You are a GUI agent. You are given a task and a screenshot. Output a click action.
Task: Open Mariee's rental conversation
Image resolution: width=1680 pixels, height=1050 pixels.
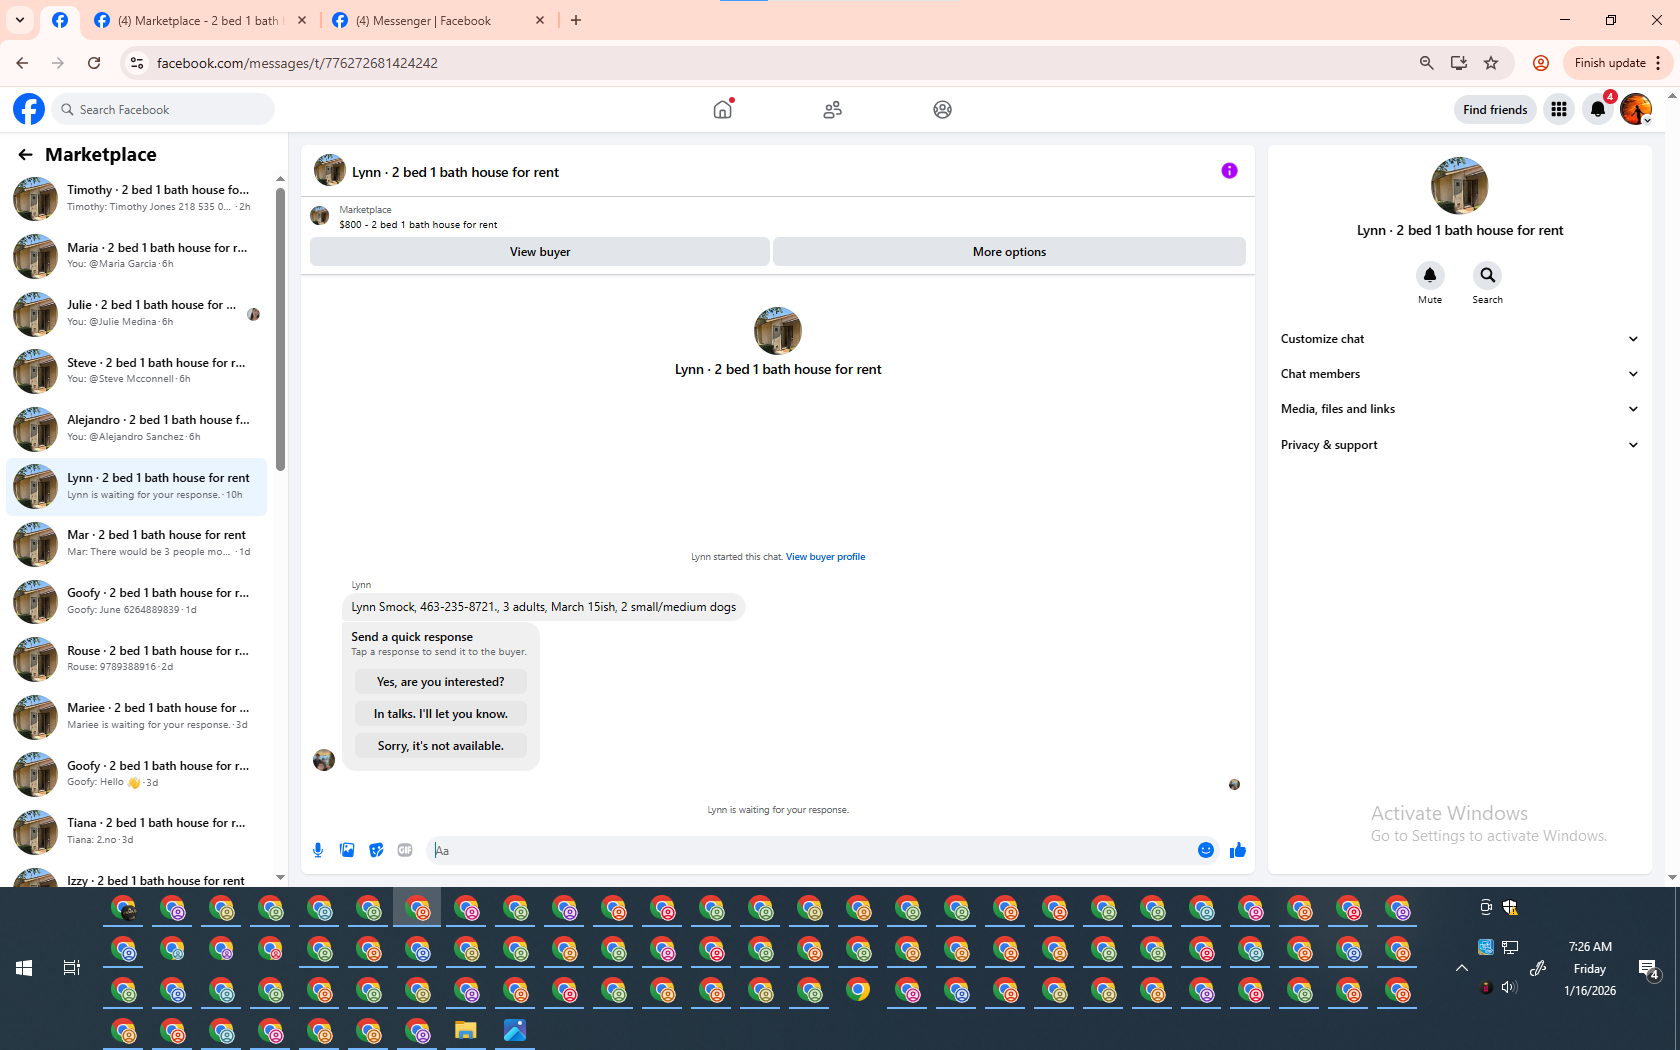click(x=137, y=717)
